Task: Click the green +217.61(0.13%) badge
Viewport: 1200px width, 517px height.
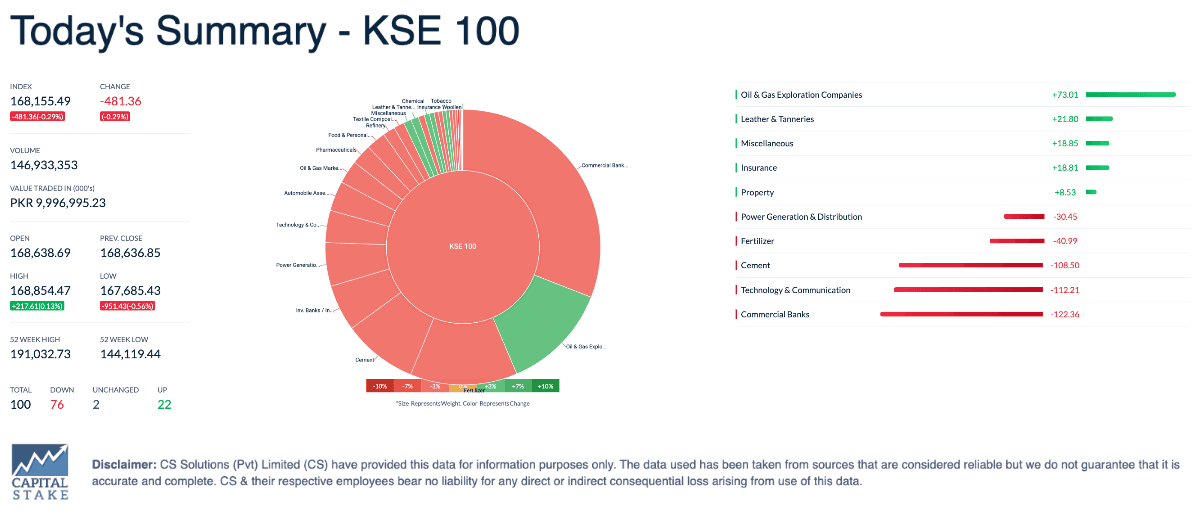Action: pyautogui.click(x=37, y=305)
